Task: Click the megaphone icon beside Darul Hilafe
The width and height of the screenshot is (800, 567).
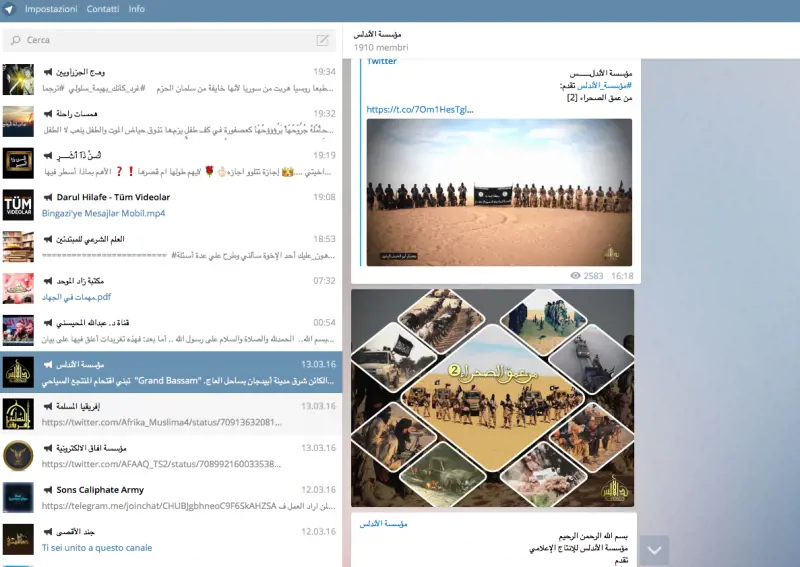Action: 48,197
